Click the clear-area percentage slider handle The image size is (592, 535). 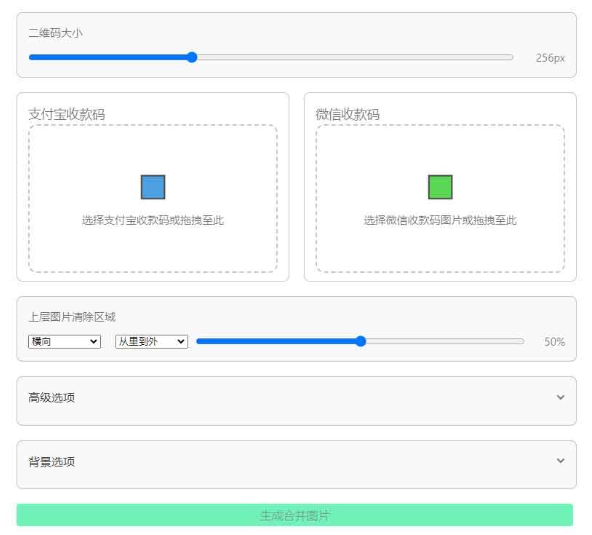(361, 341)
